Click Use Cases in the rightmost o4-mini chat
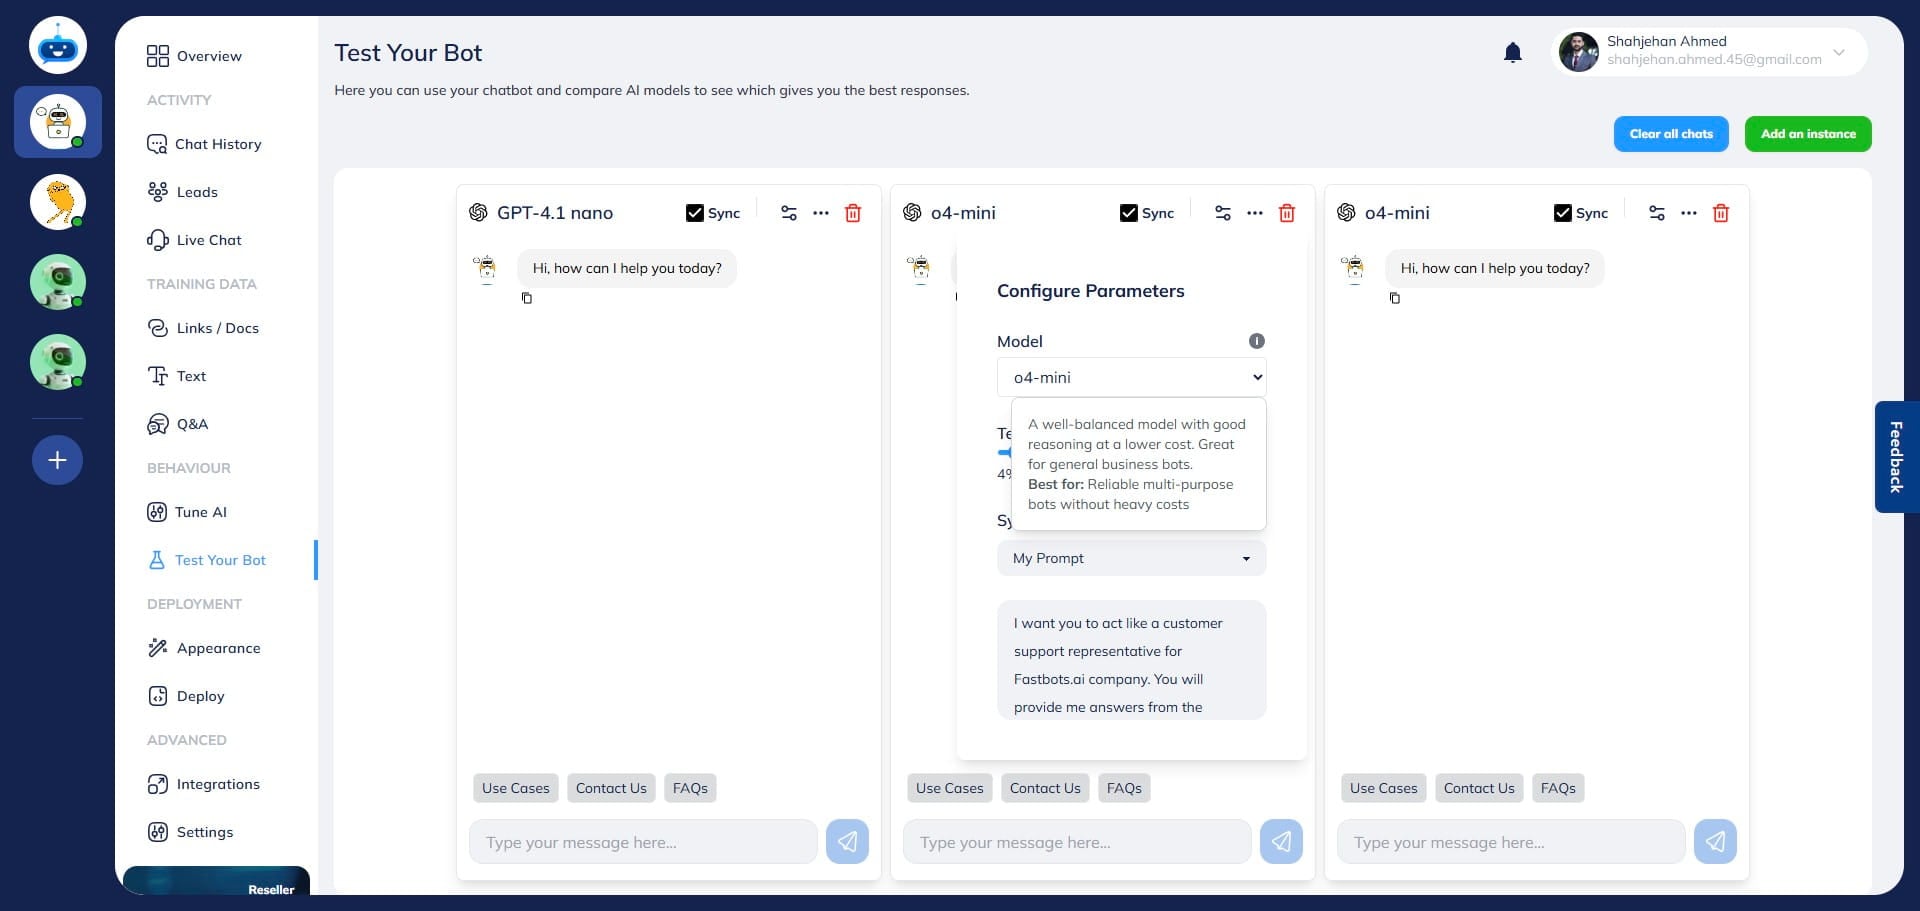This screenshot has width=1920, height=911. click(x=1384, y=788)
